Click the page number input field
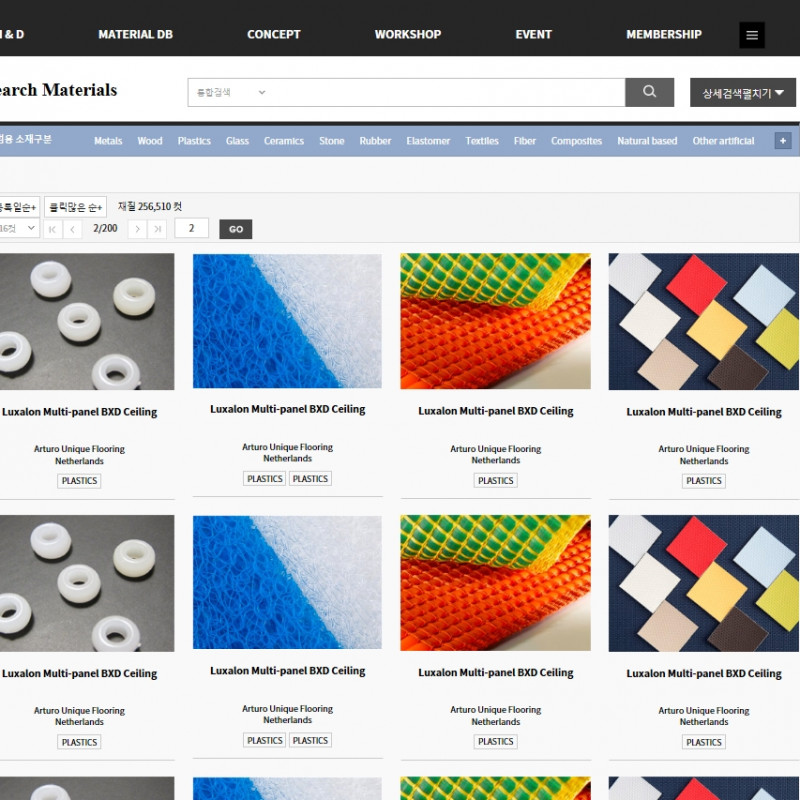This screenshot has width=800, height=800. pyautogui.click(x=191, y=228)
